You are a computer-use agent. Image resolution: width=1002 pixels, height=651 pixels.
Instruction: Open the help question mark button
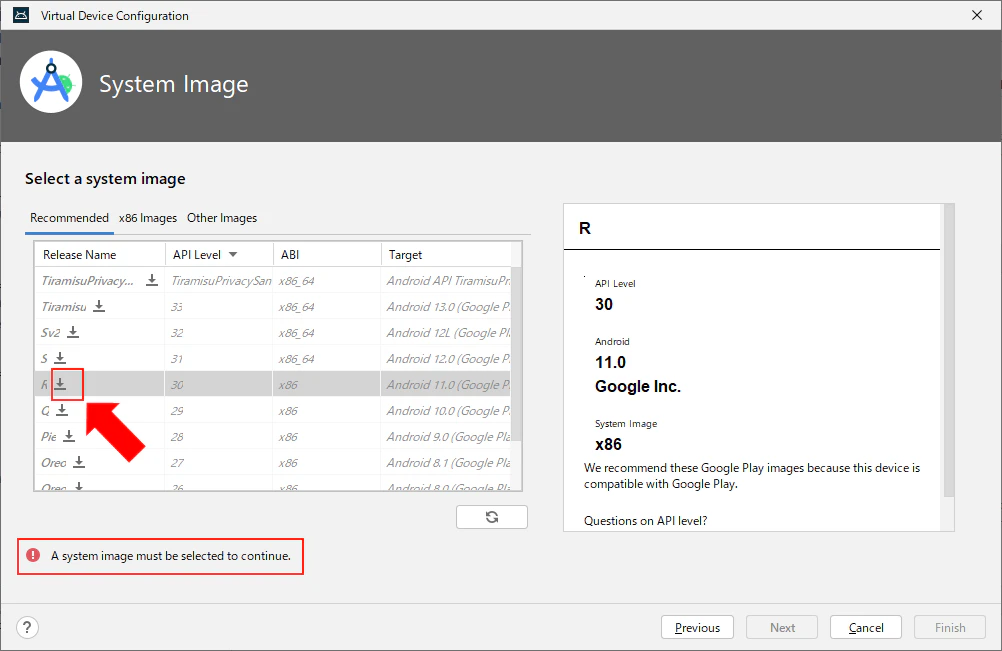(x=27, y=627)
